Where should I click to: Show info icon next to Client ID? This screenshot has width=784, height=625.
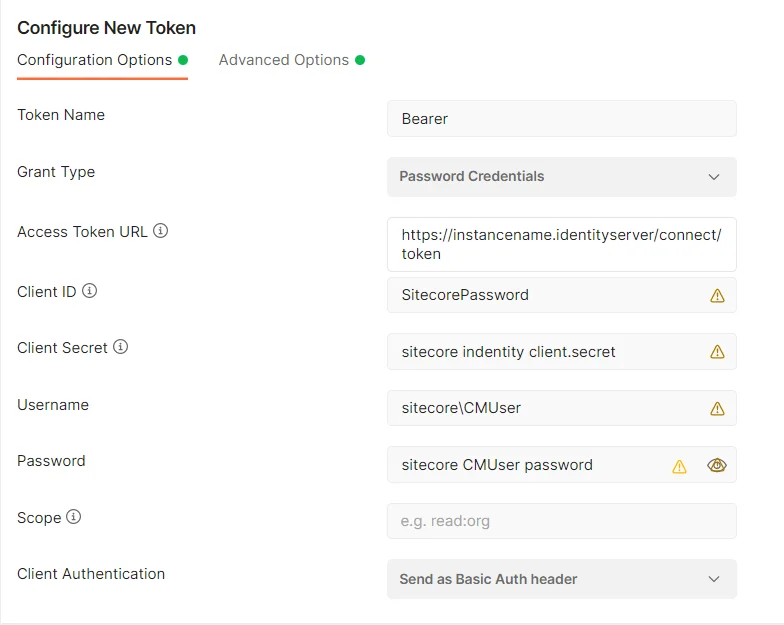pyautogui.click(x=90, y=290)
